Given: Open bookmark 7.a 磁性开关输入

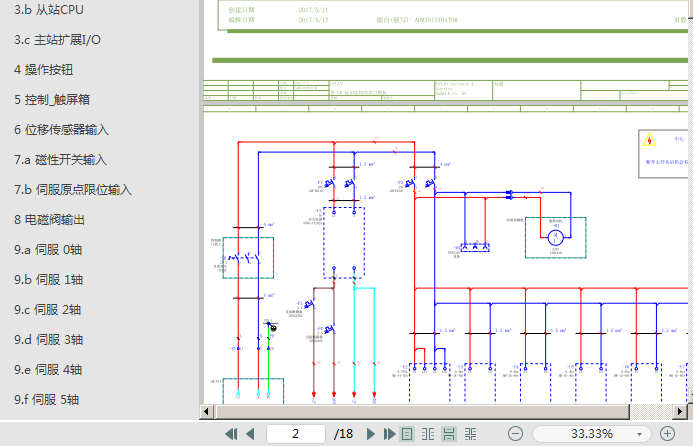Looking at the screenshot, I should pyautogui.click(x=60, y=160).
